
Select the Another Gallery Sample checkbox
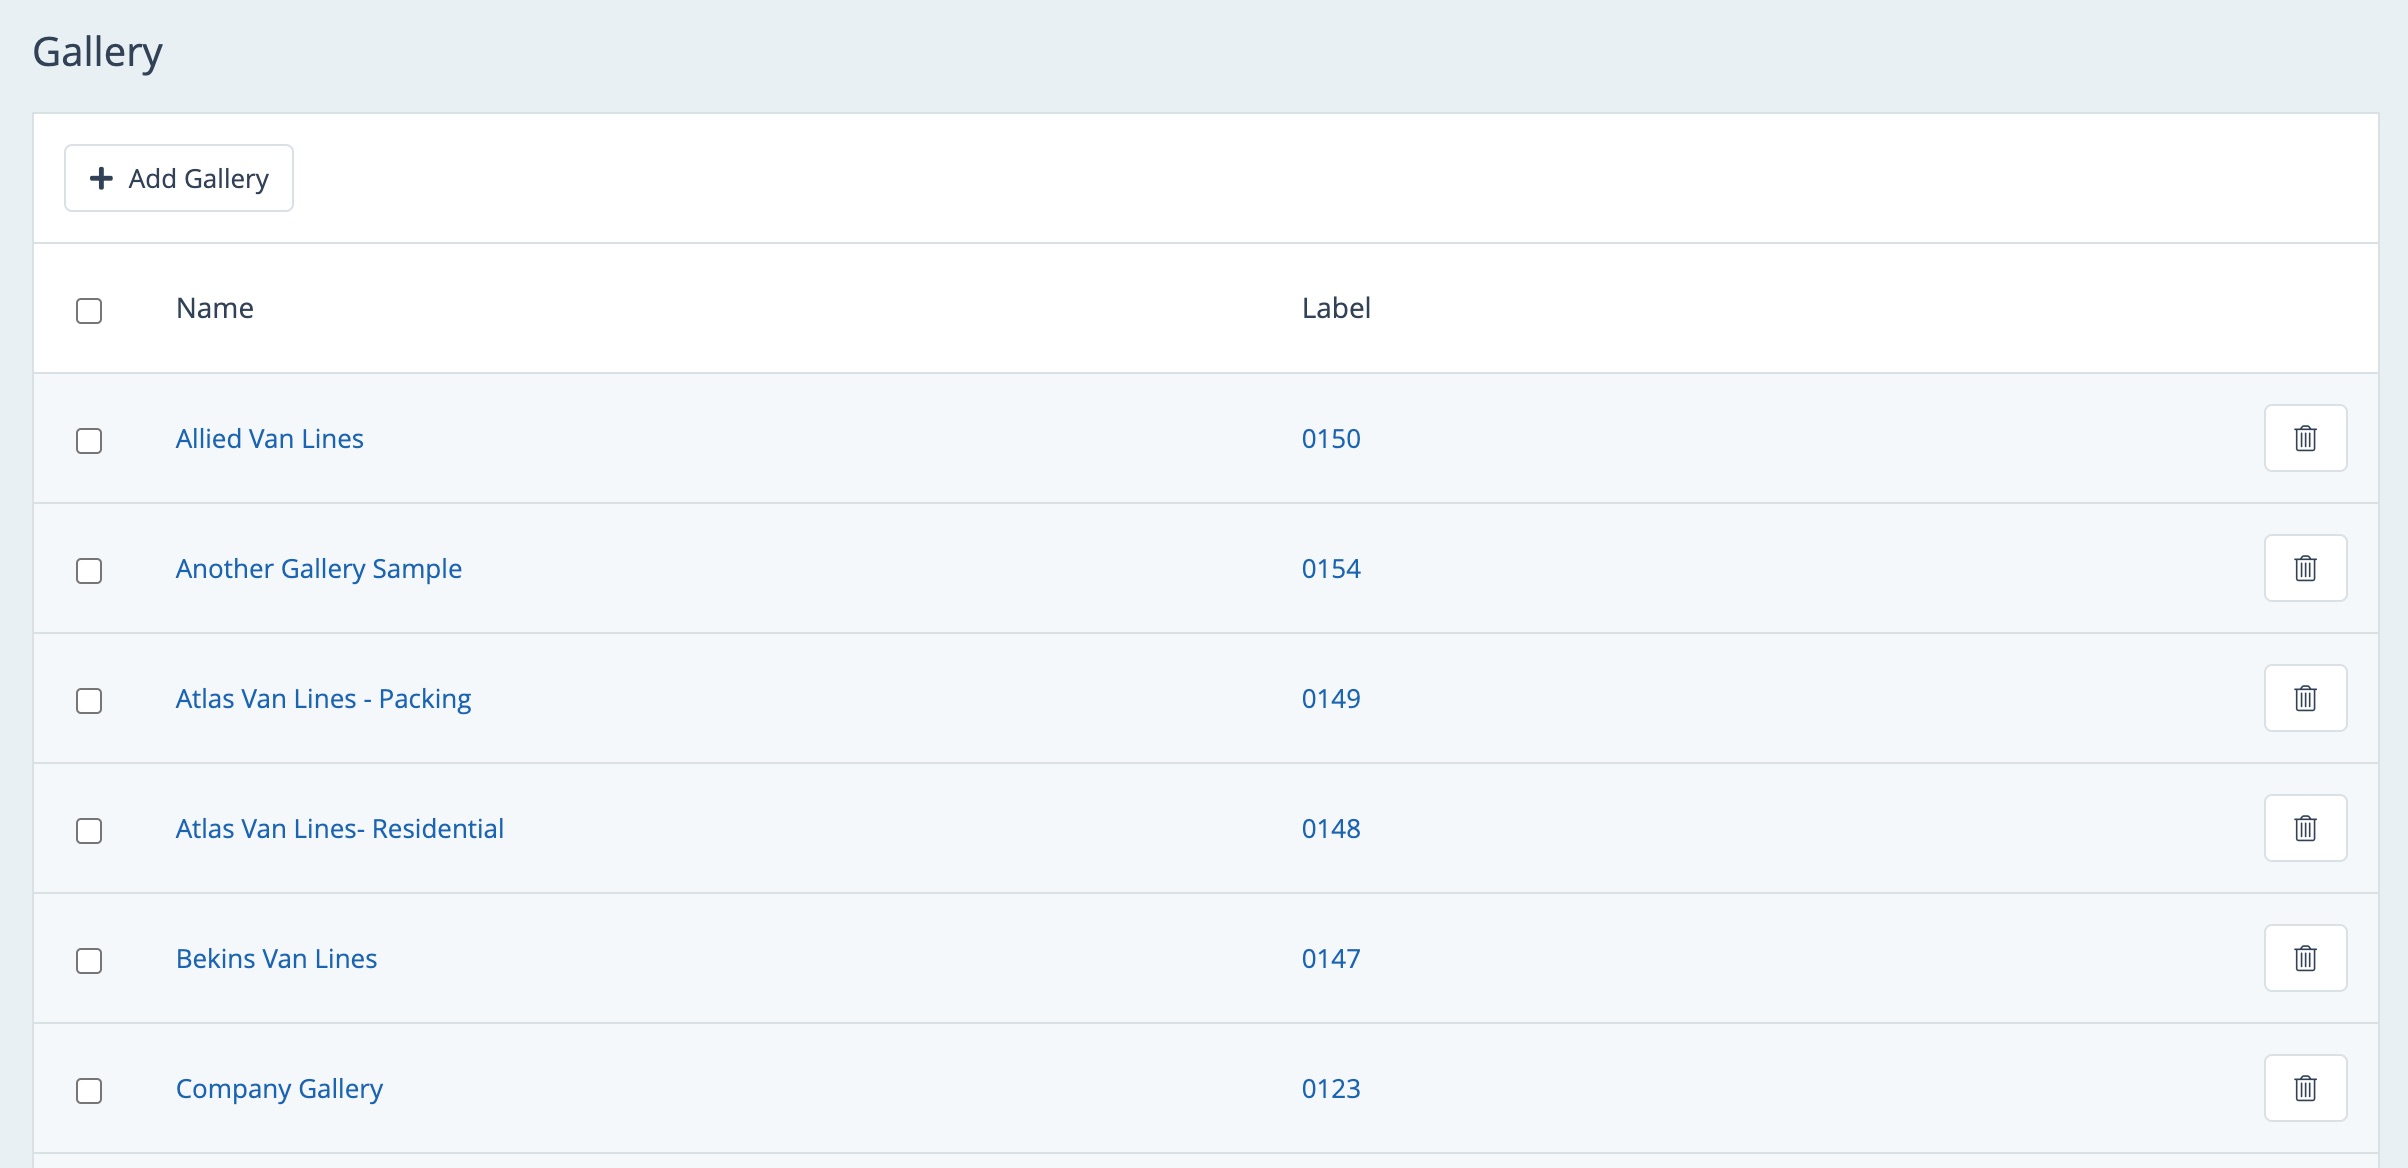pyautogui.click(x=89, y=571)
